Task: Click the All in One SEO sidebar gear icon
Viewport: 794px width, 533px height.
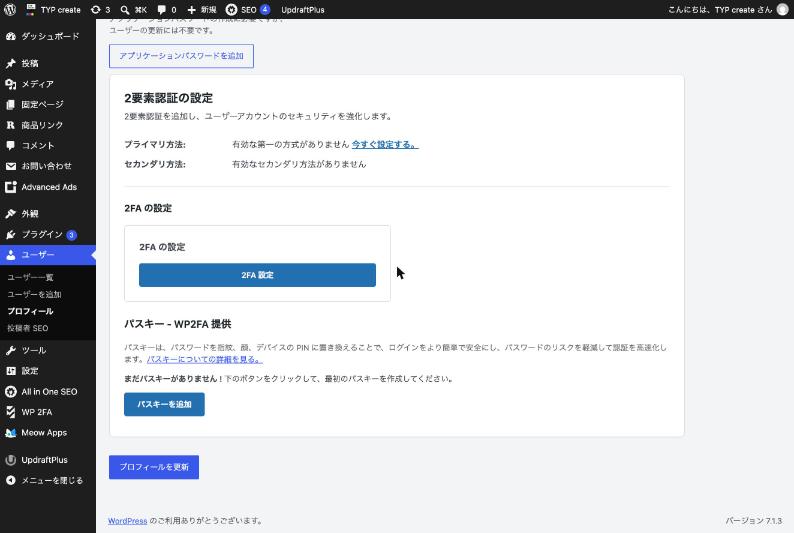Action: (11, 392)
